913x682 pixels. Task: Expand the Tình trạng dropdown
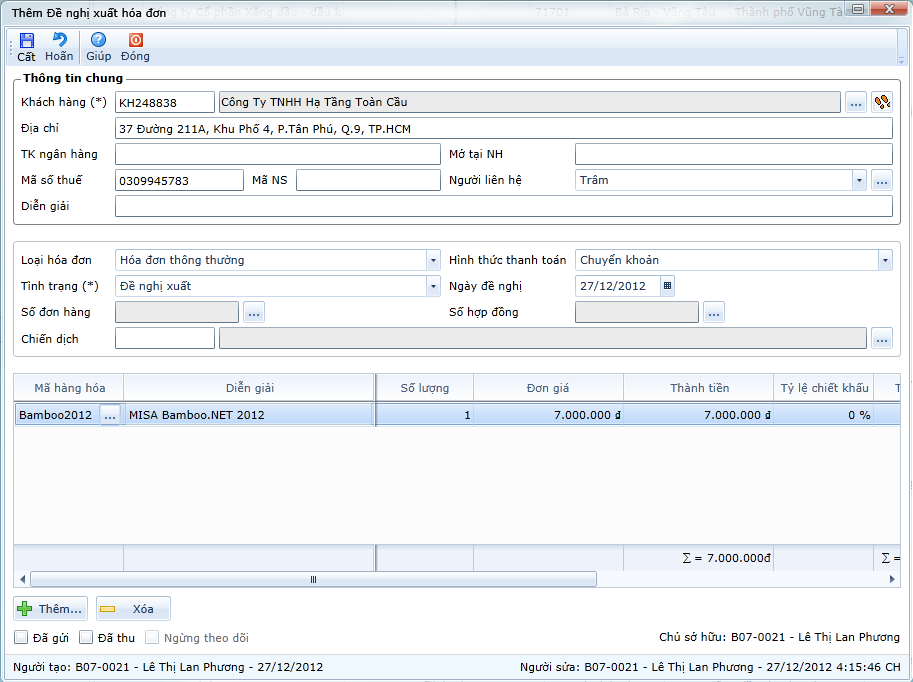click(433, 286)
